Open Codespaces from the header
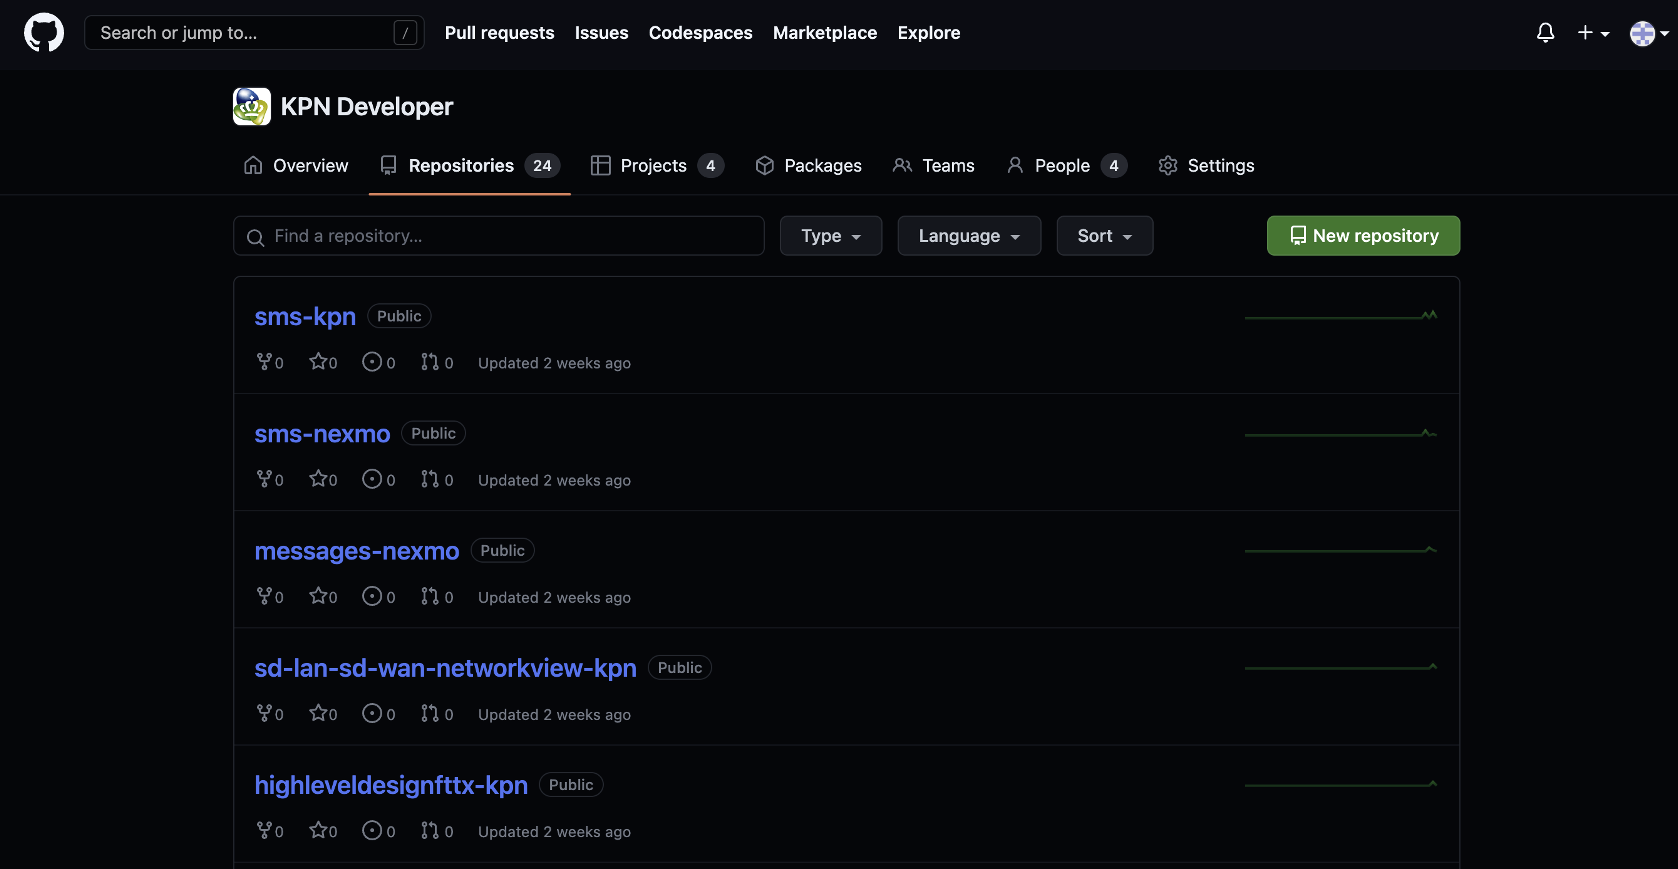Image resolution: width=1678 pixels, height=869 pixels. [700, 33]
